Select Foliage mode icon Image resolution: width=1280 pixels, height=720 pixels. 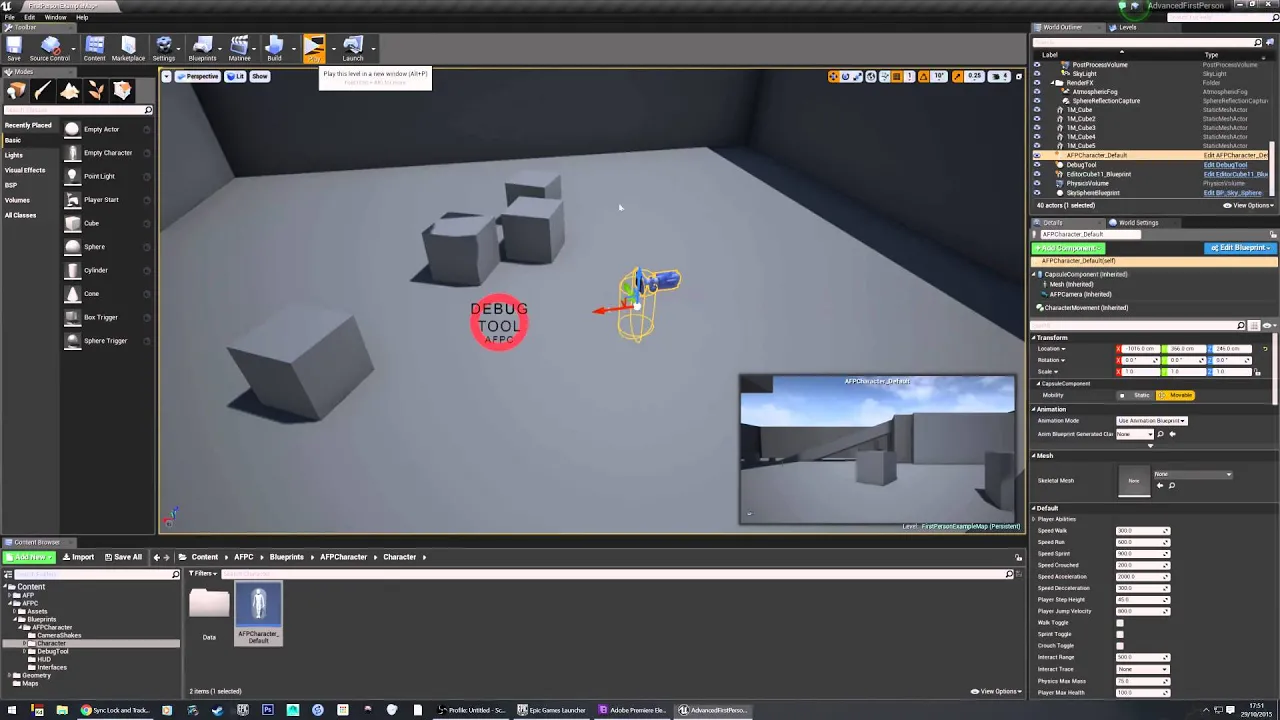[x=96, y=91]
